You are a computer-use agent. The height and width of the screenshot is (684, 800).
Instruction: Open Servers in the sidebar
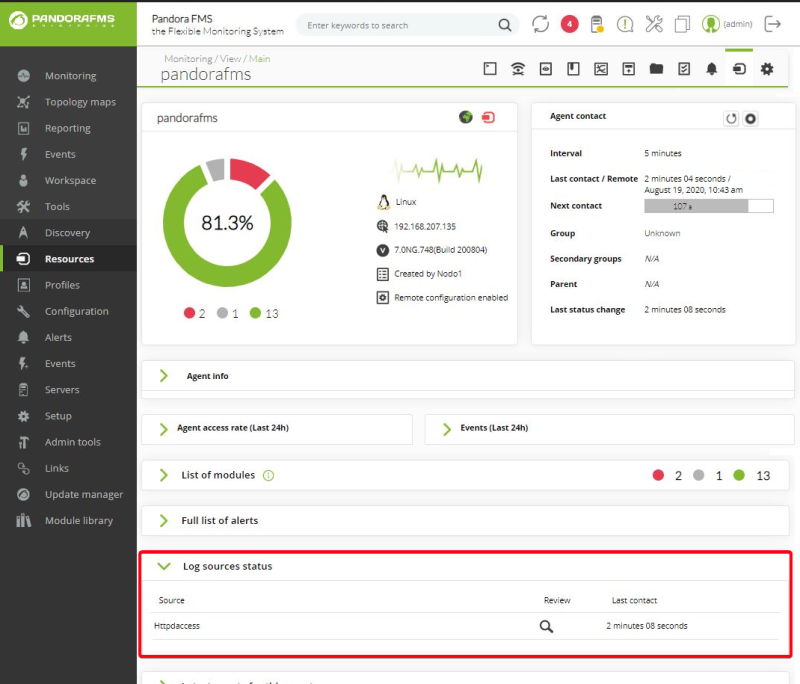[68, 390]
